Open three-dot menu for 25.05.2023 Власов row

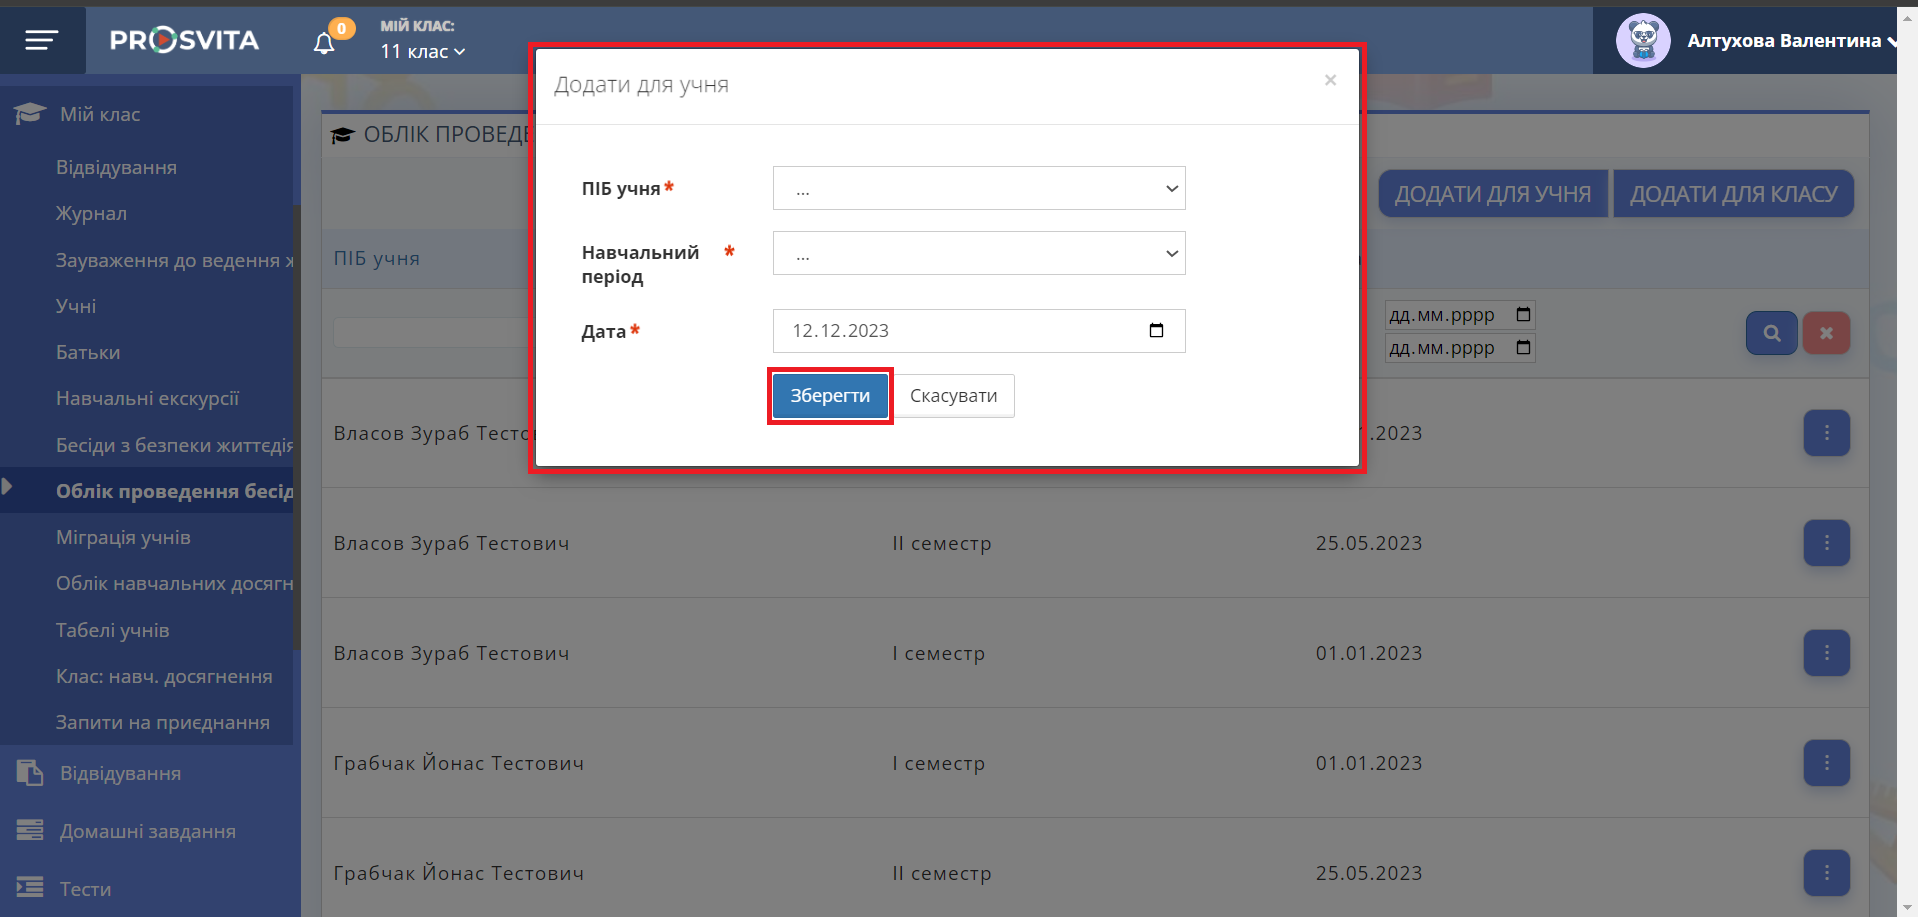[1826, 543]
